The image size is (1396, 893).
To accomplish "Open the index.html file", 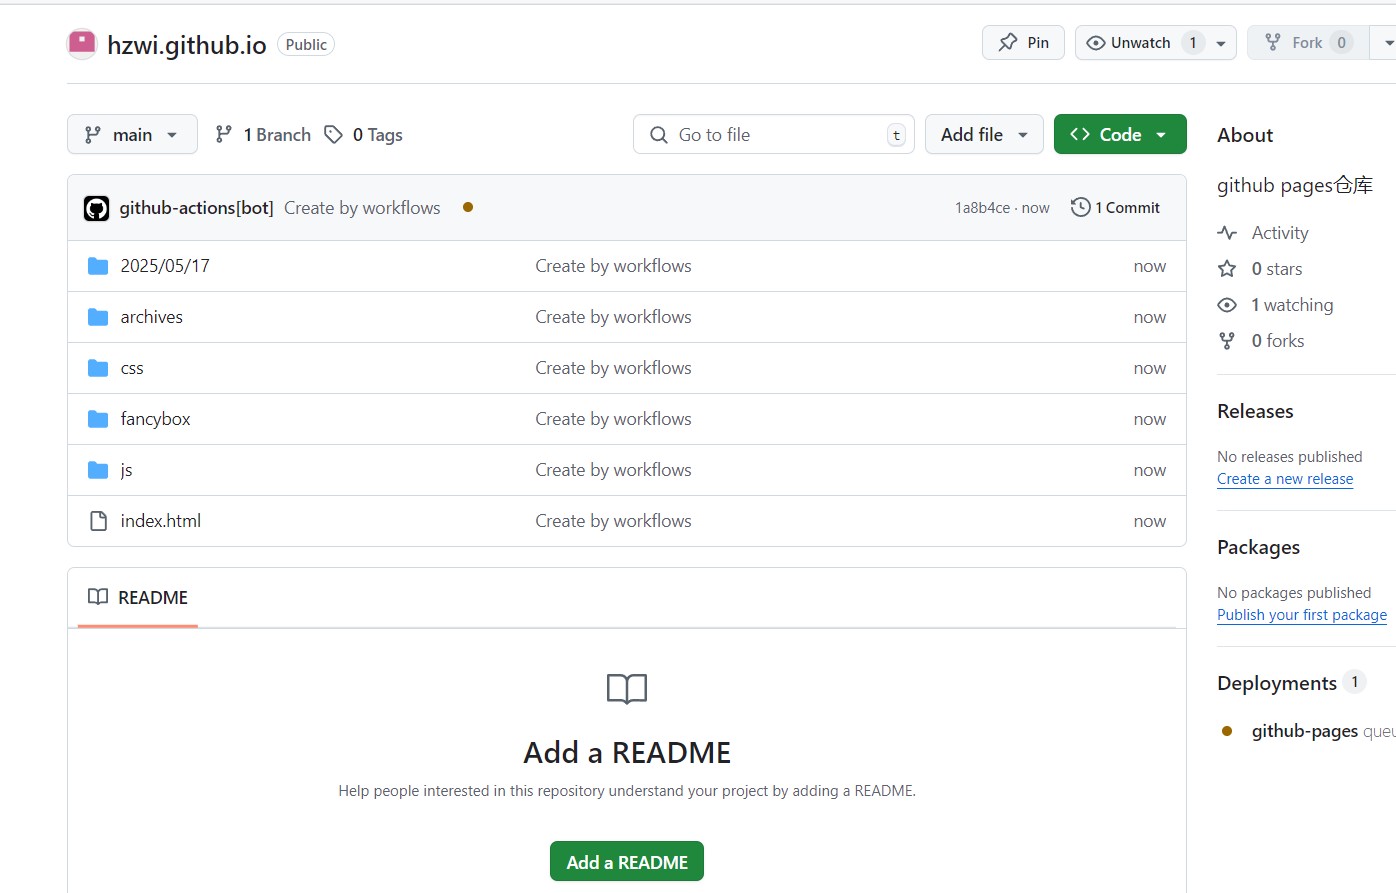I will [161, 521].
